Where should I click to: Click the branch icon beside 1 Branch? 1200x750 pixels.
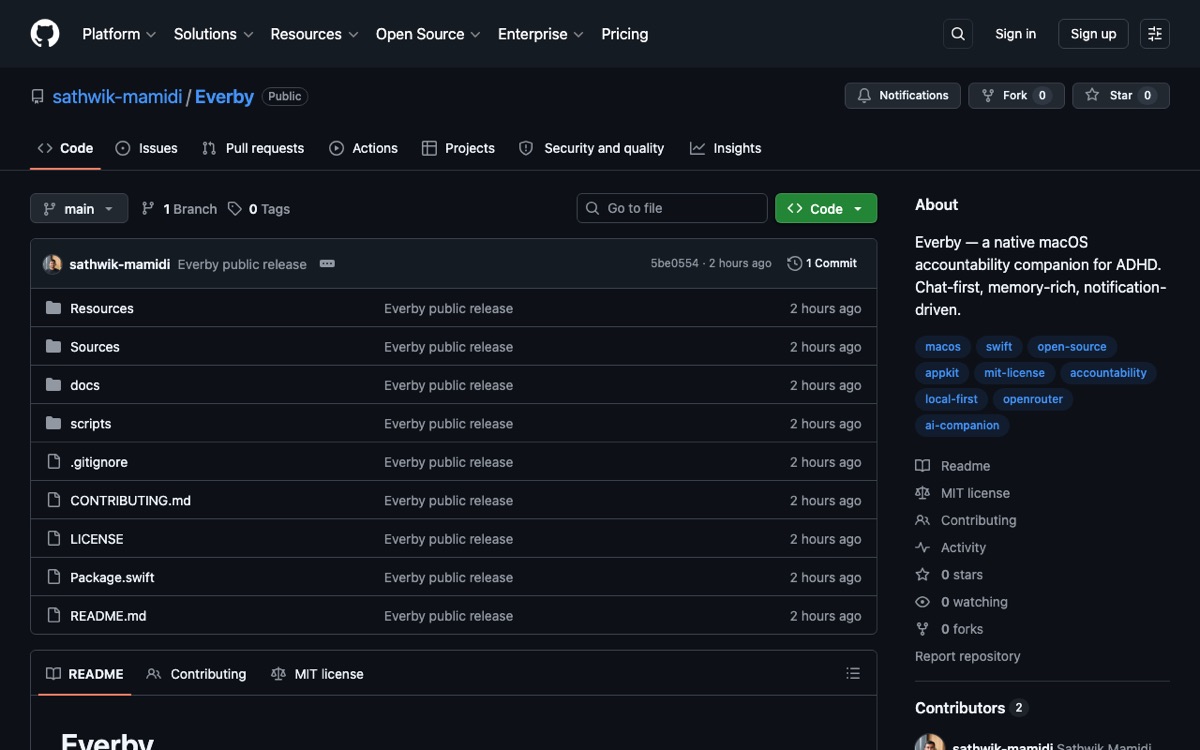[x=148, y=209]
